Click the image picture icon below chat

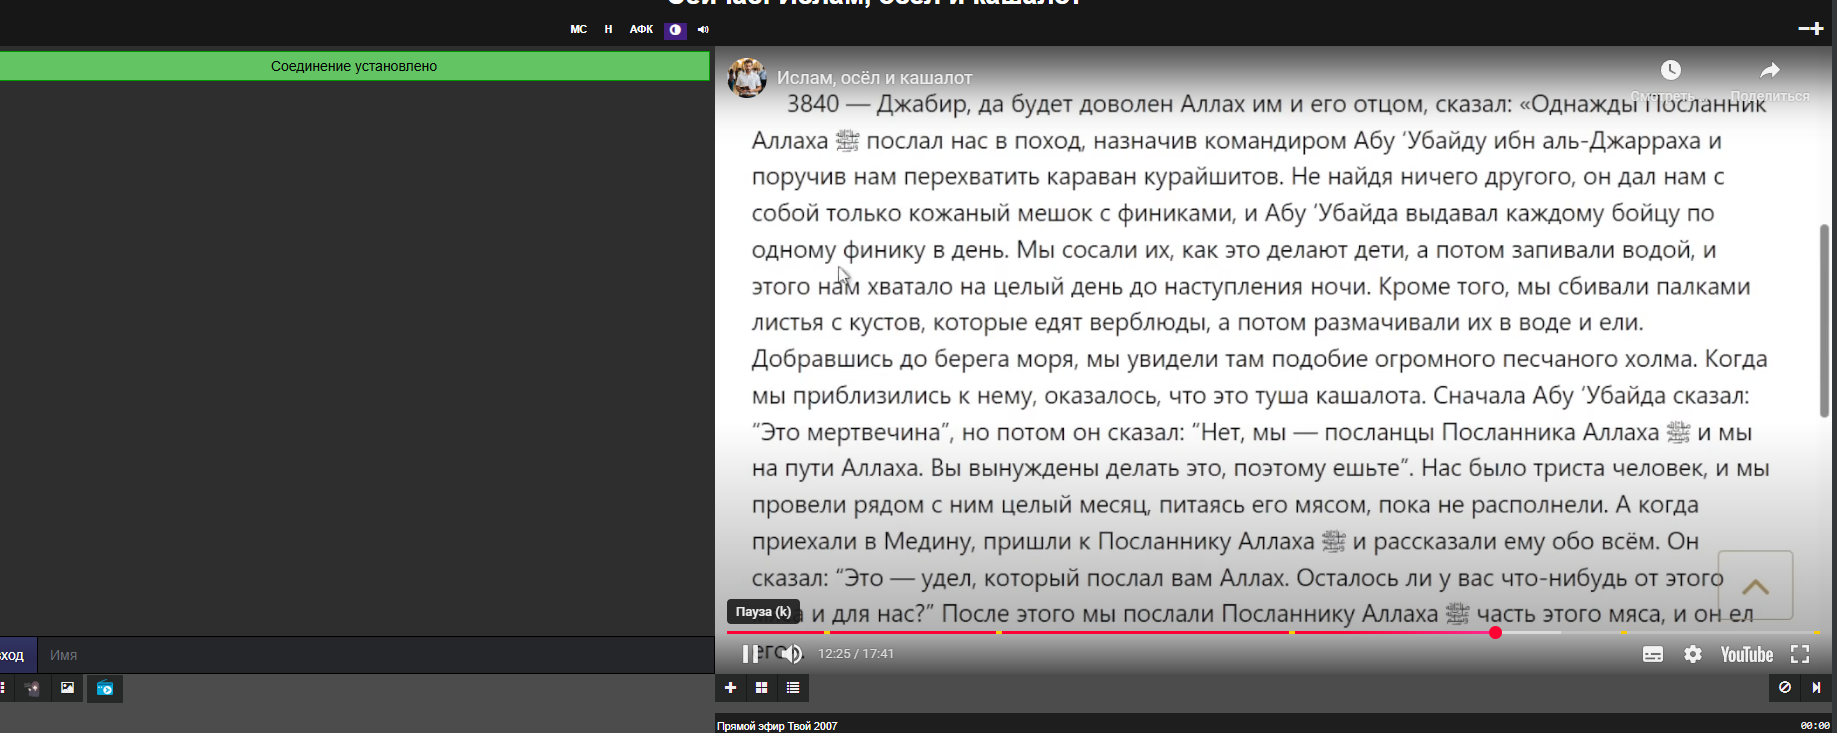point(67,688)
